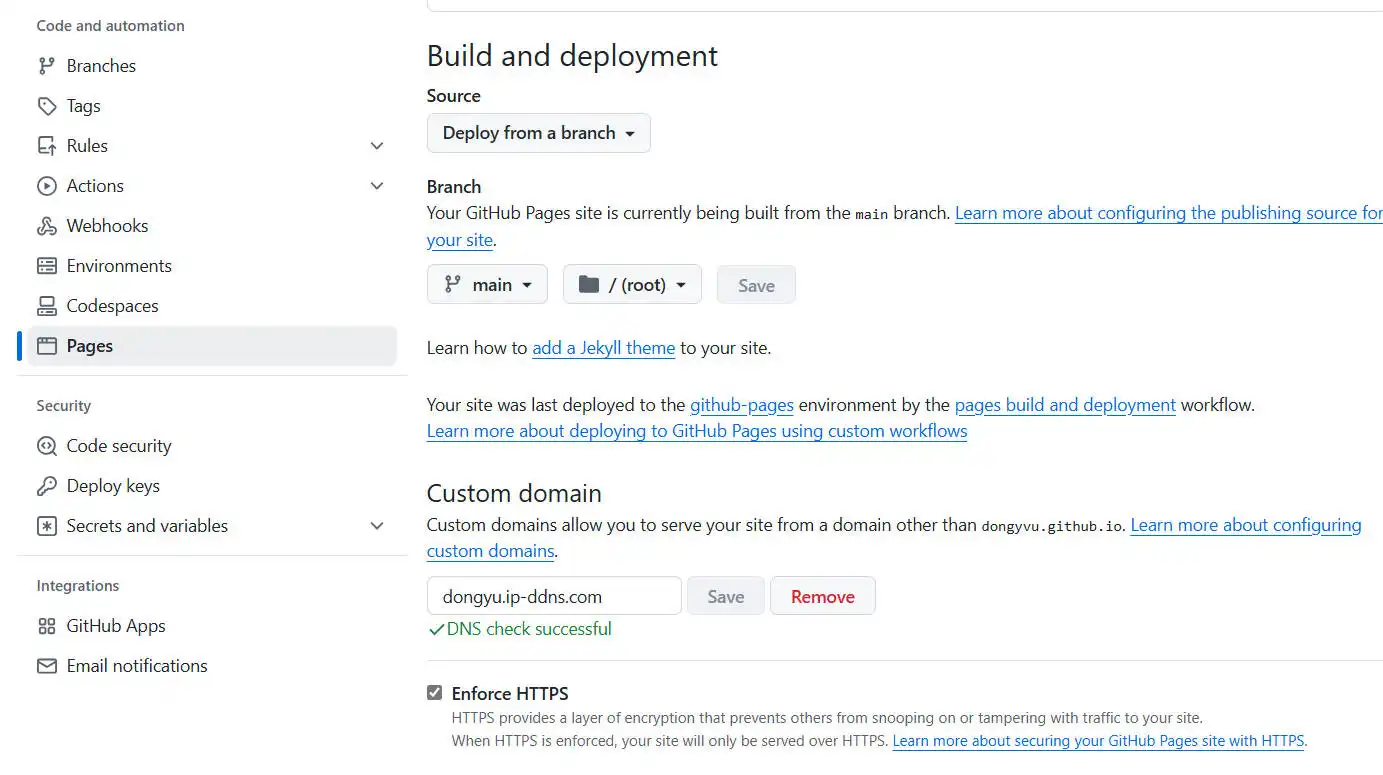
Task: Uncheck the Enforce HTTPS checkbox
Action: tap(434, 693)
